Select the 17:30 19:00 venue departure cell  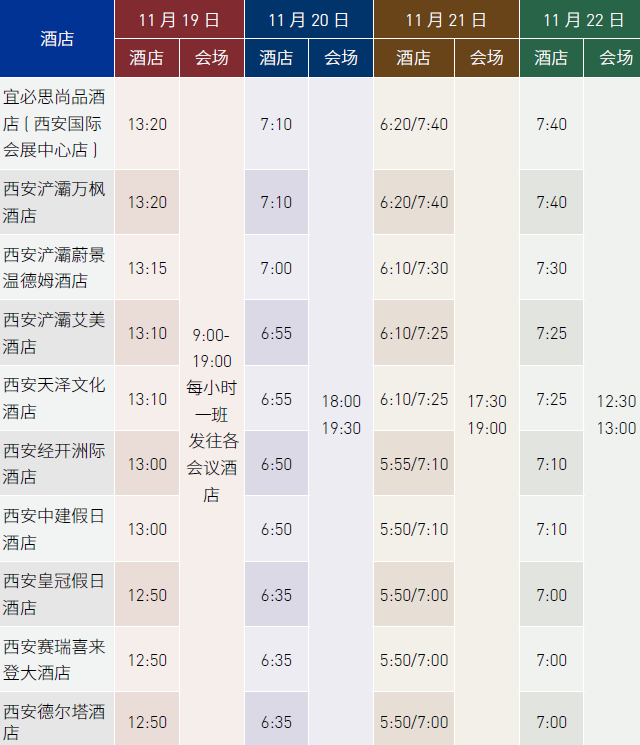pyautogui.click(x=487, y=414)
